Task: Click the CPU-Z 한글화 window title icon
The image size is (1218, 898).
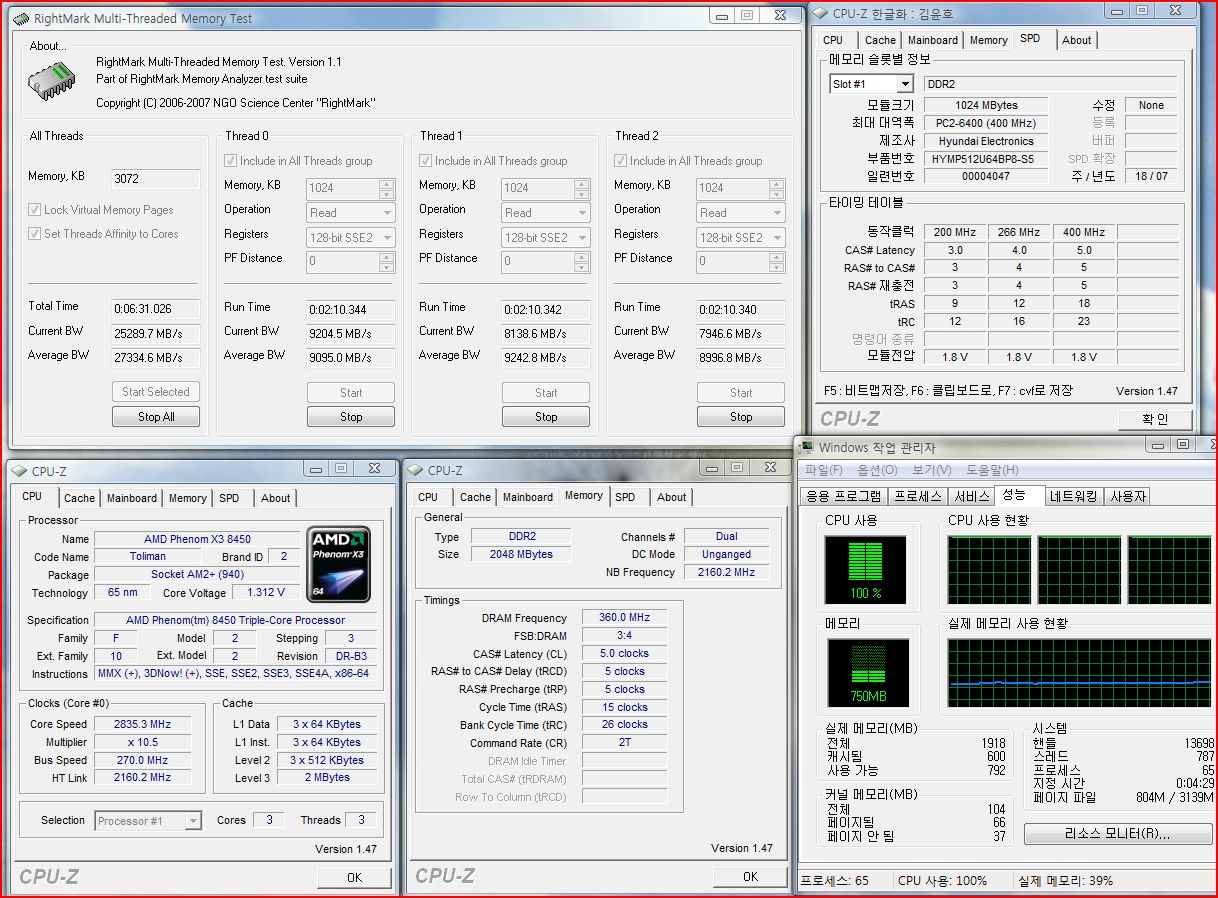Action: [x=820, y=13]
